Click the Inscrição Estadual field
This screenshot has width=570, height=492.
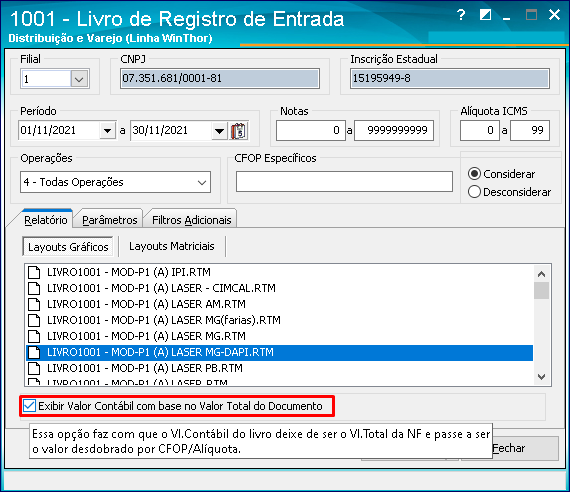click(x=450, y=78)
